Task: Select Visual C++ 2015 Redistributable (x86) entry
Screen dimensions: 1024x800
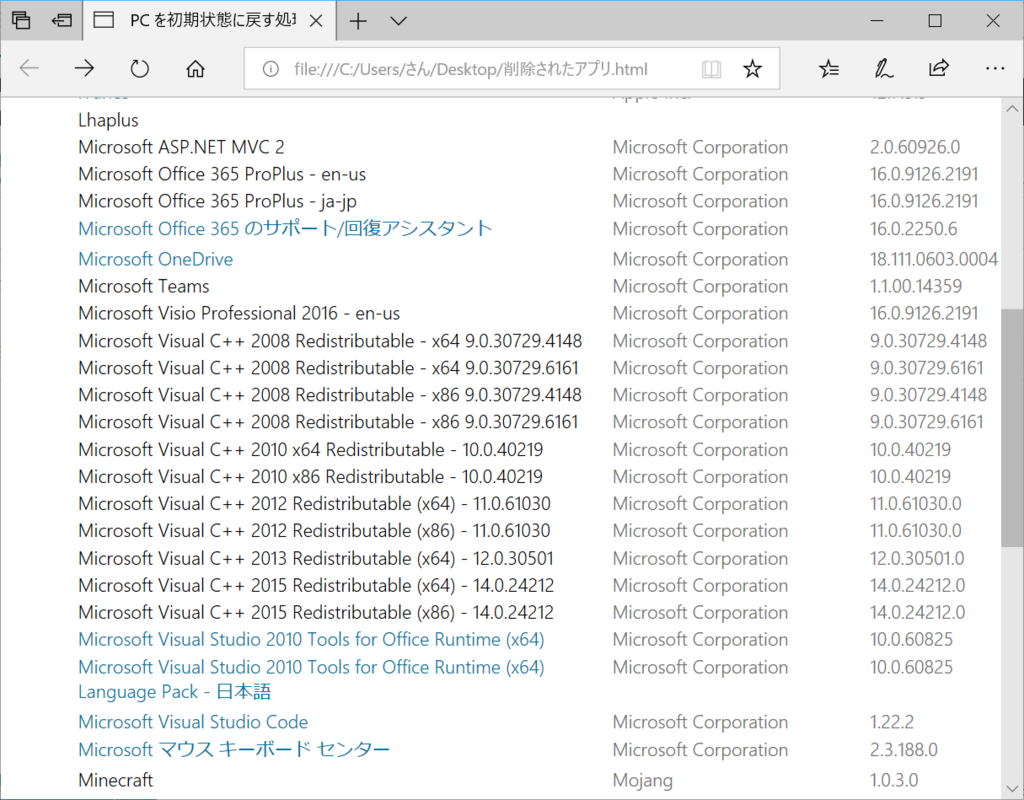Action: pyautogui.click(x=316, y=613)
